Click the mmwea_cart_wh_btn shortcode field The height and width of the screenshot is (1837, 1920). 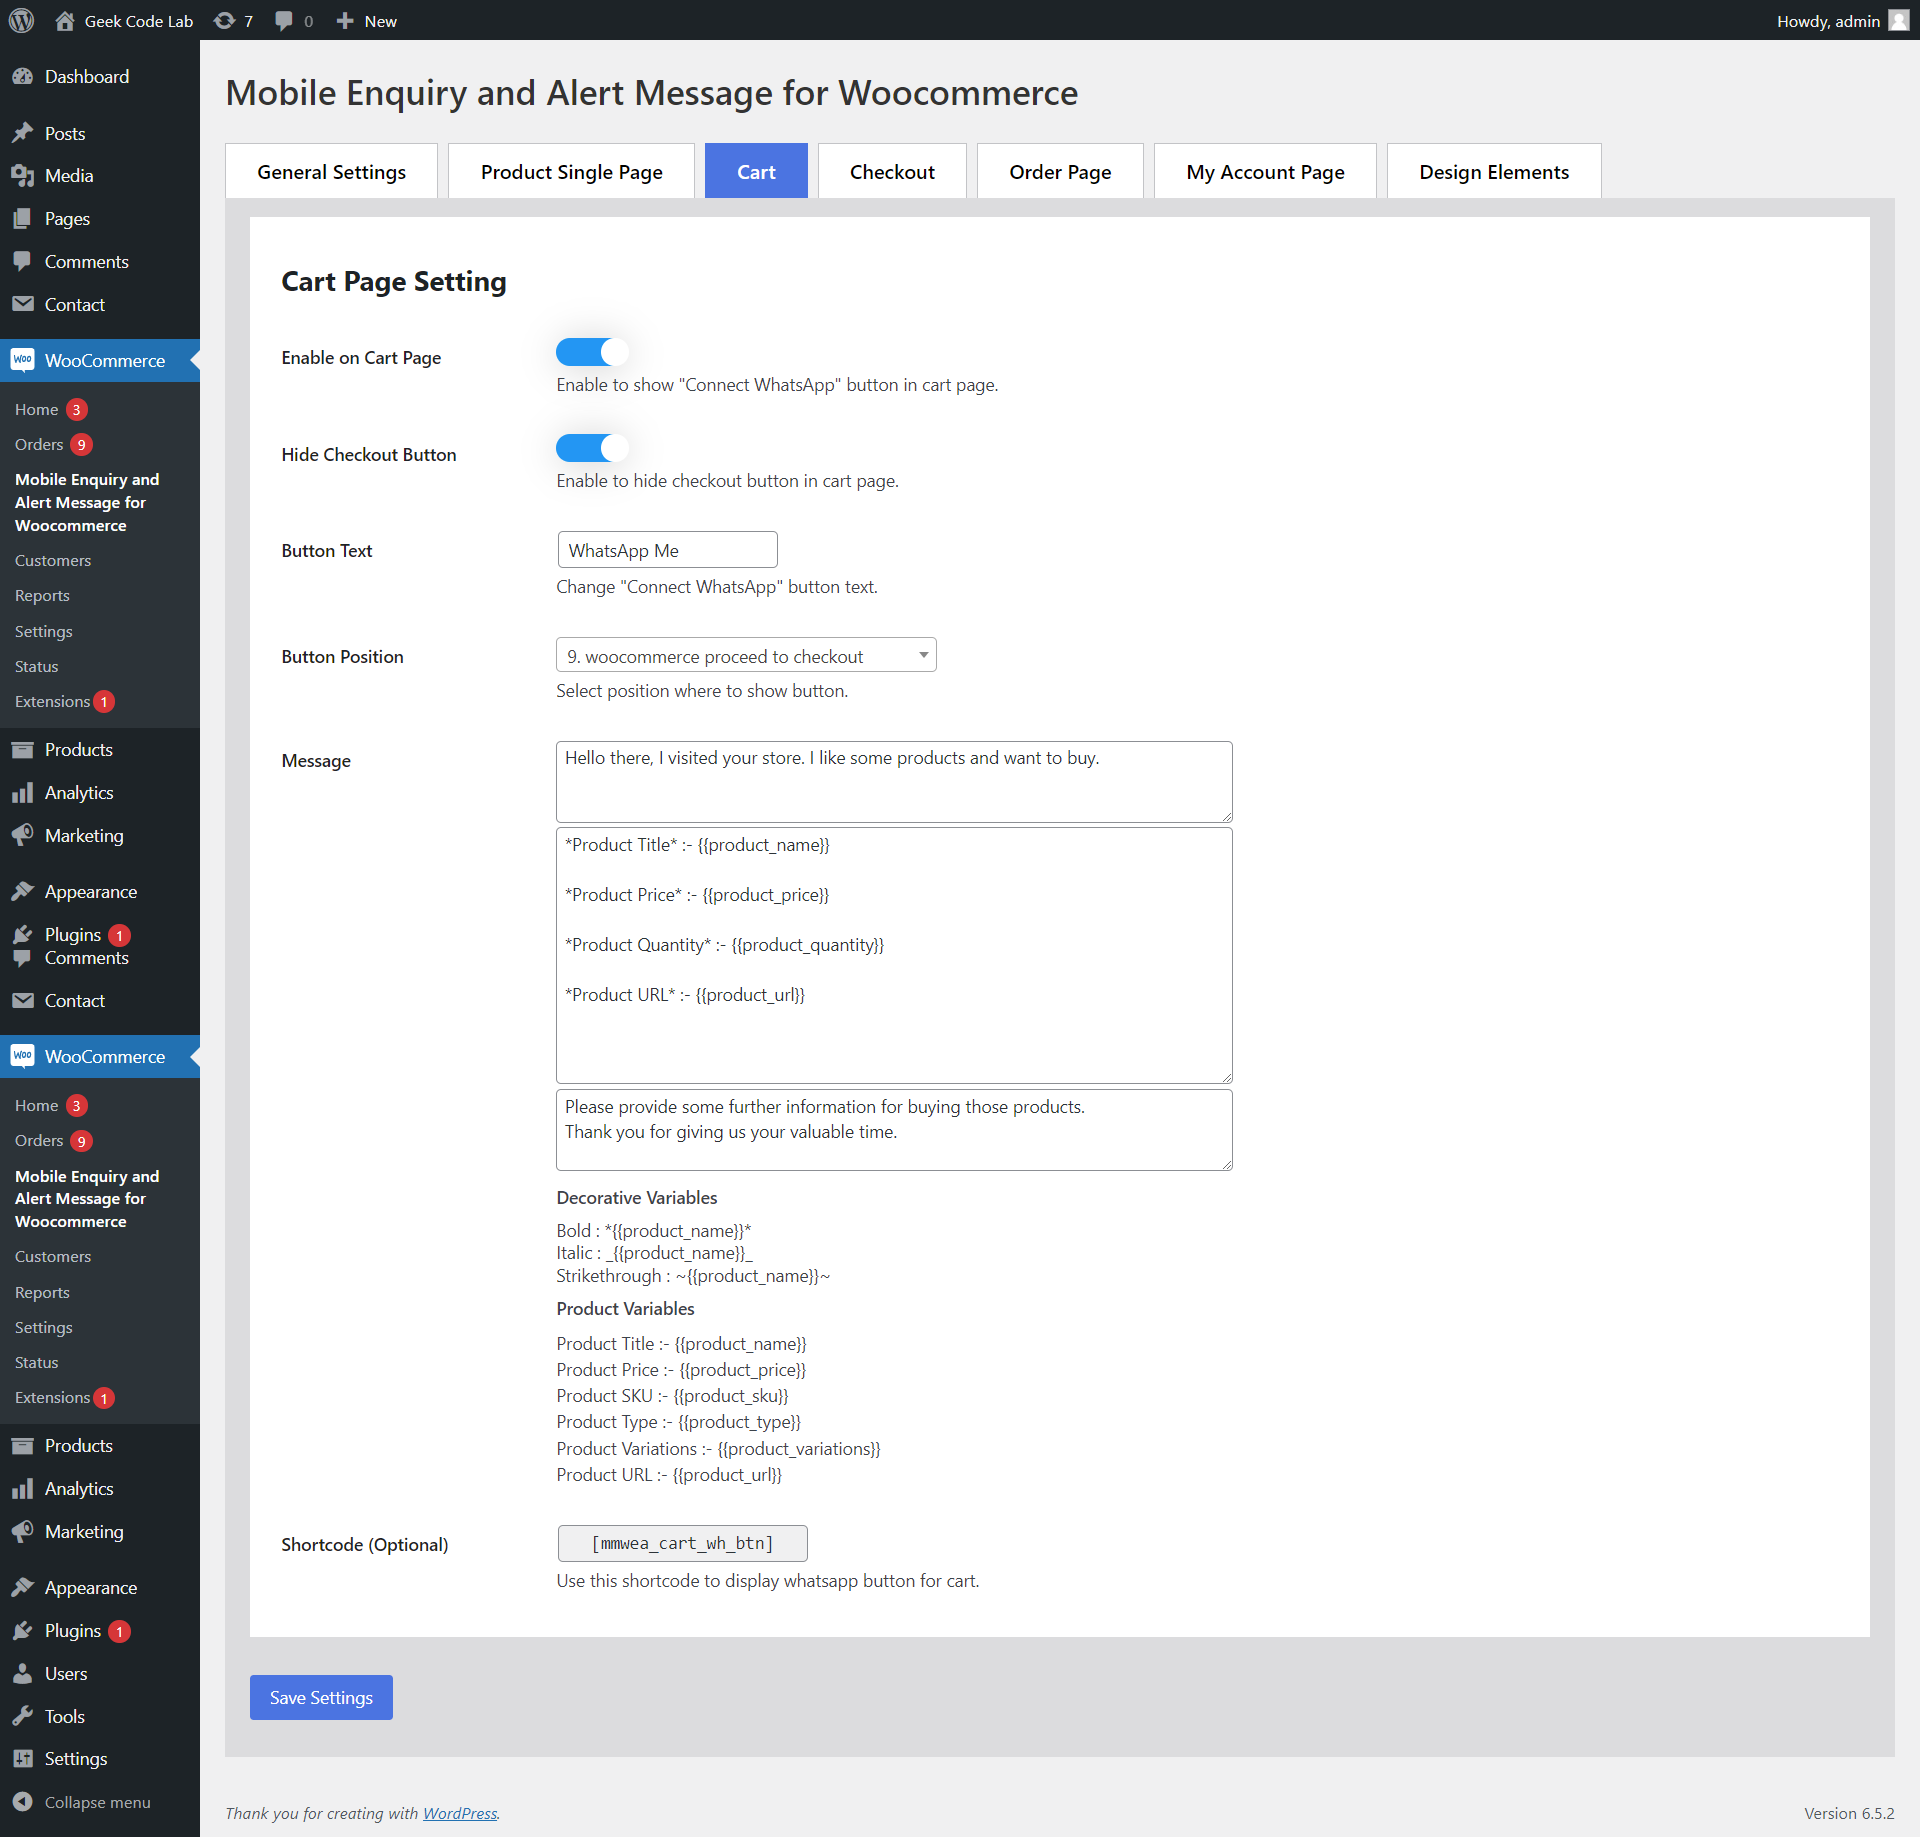682,1544
